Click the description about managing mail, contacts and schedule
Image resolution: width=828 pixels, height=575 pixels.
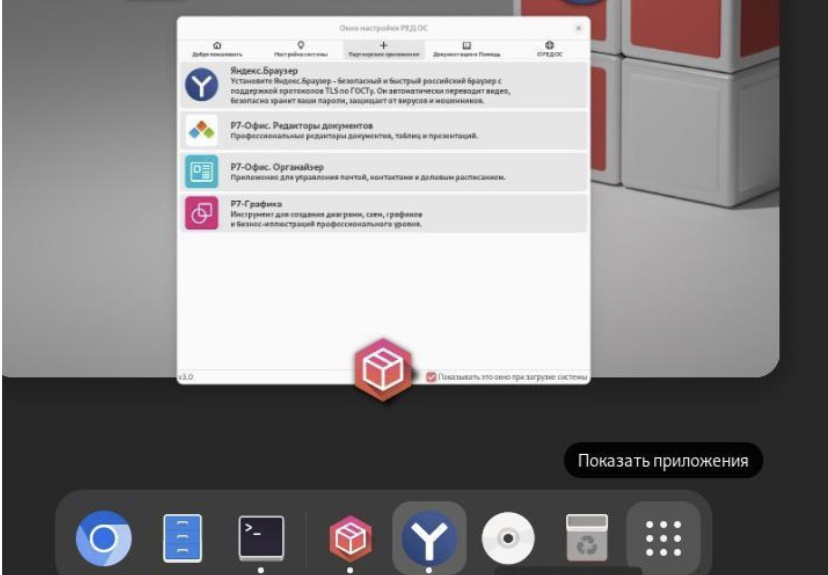[368, 177]
